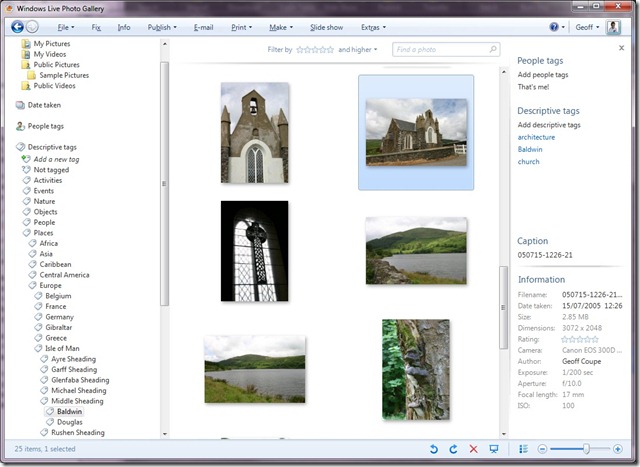The image size is (640, 467).
Task: Start slide show from bottom bar icon
Action: tap(495, 449)
